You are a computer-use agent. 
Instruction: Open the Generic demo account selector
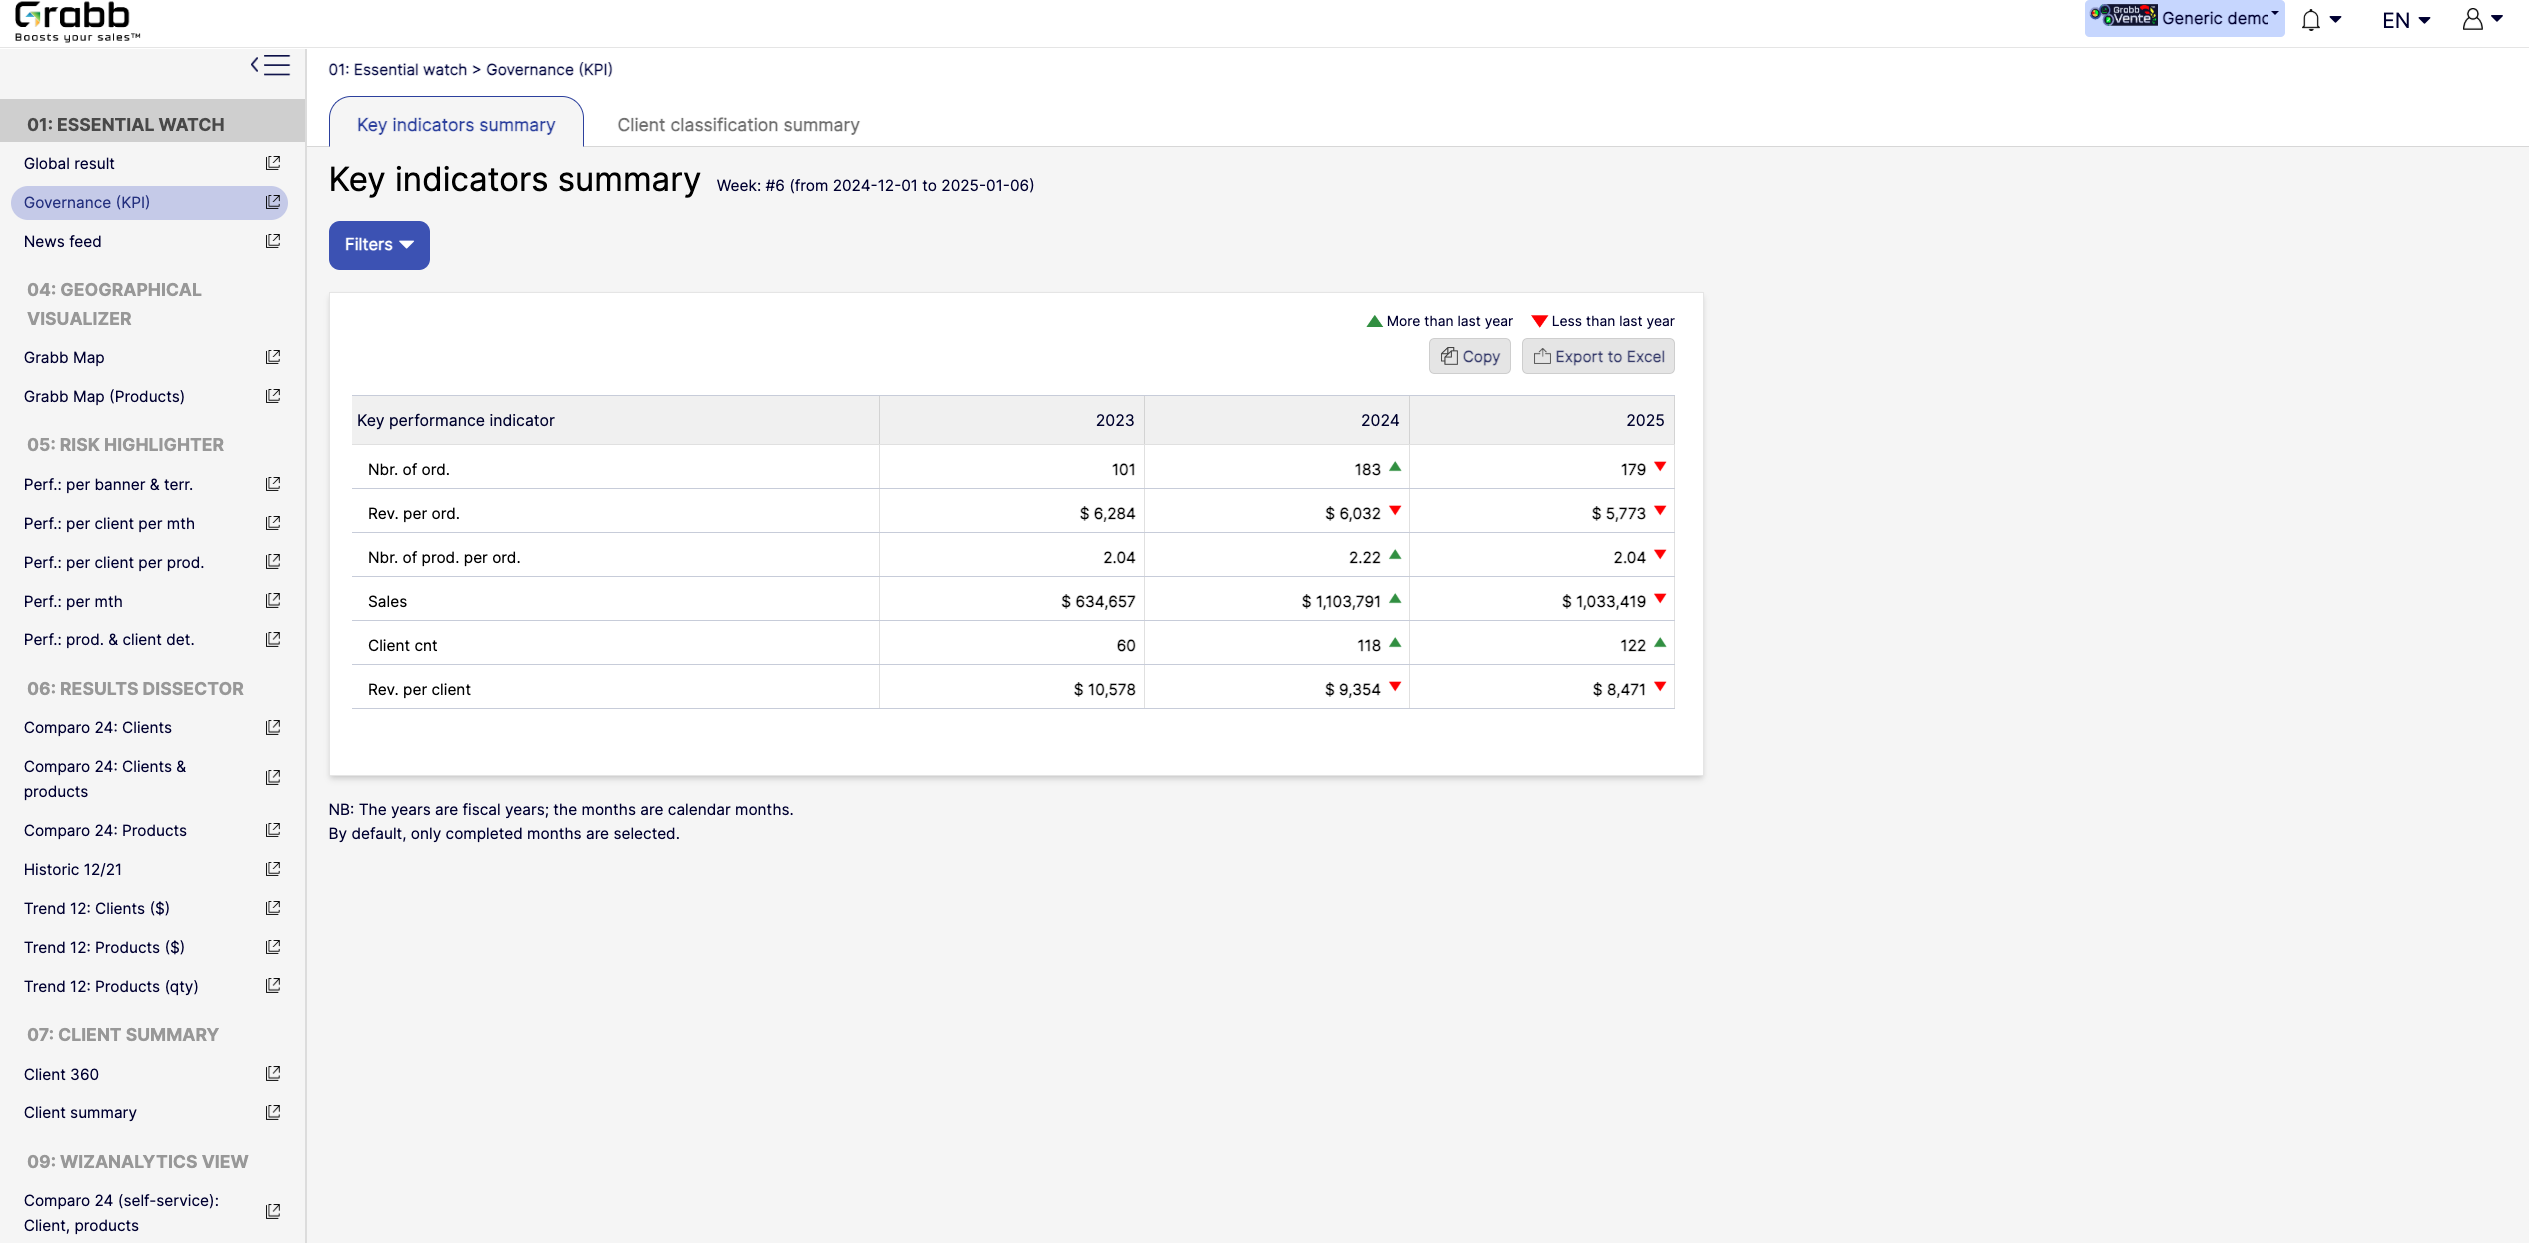pos(2183,18)
